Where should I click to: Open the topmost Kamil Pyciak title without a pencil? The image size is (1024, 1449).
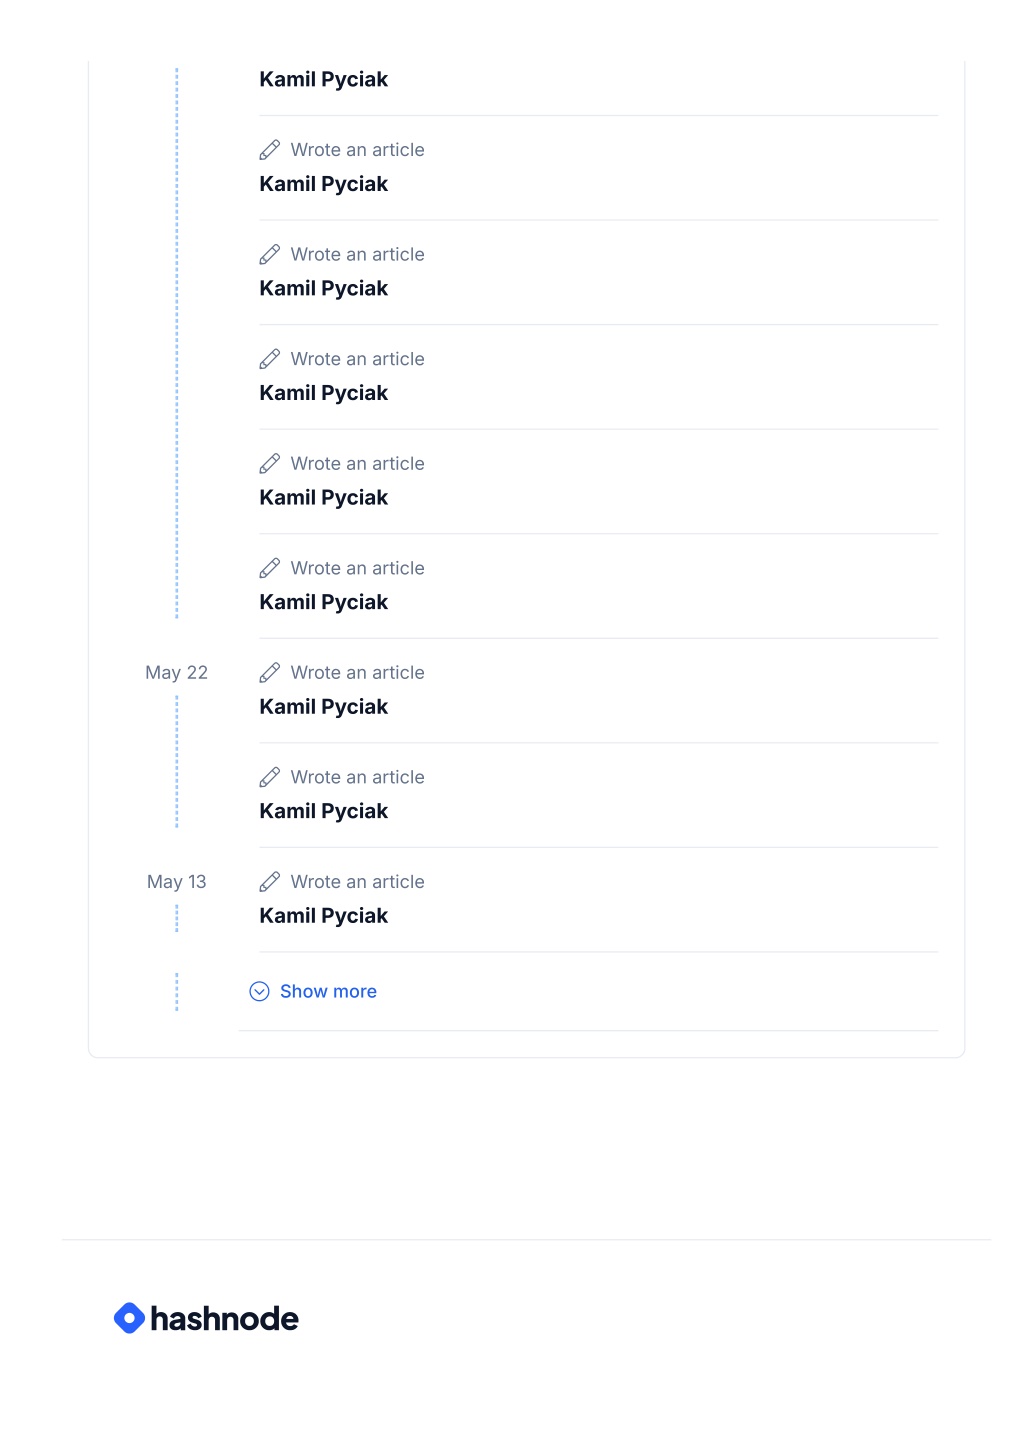(323, 80)
